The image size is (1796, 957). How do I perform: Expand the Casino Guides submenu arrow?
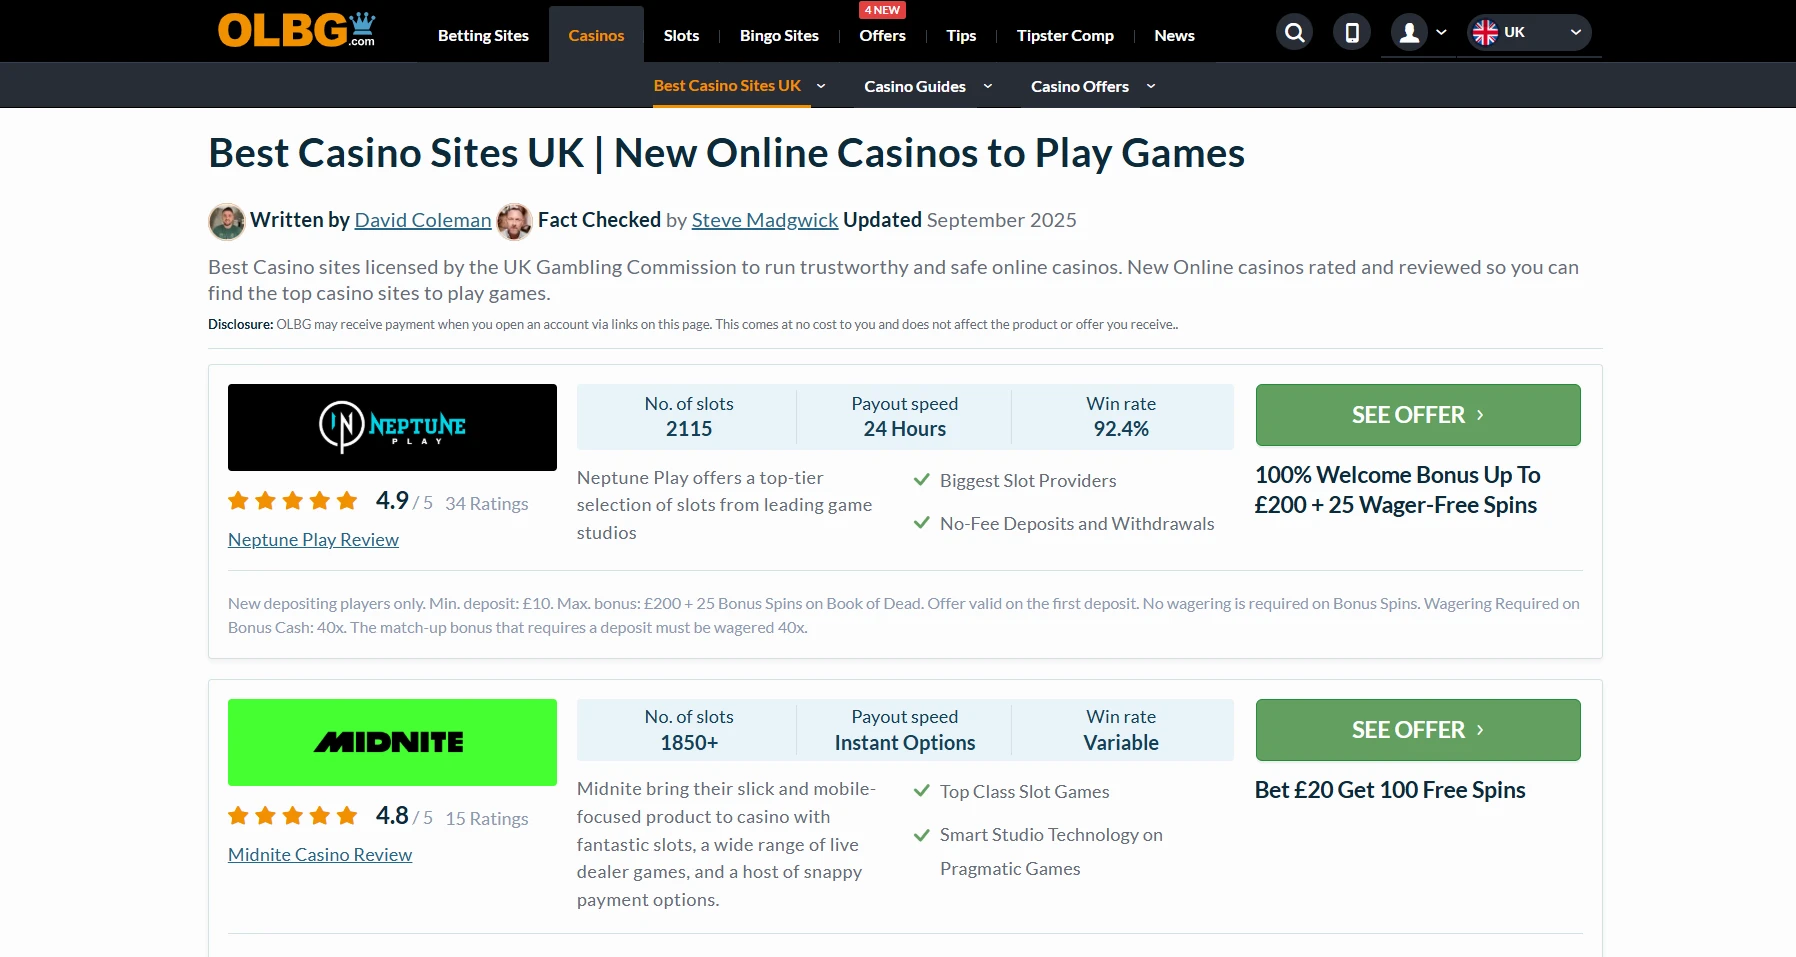988,86
